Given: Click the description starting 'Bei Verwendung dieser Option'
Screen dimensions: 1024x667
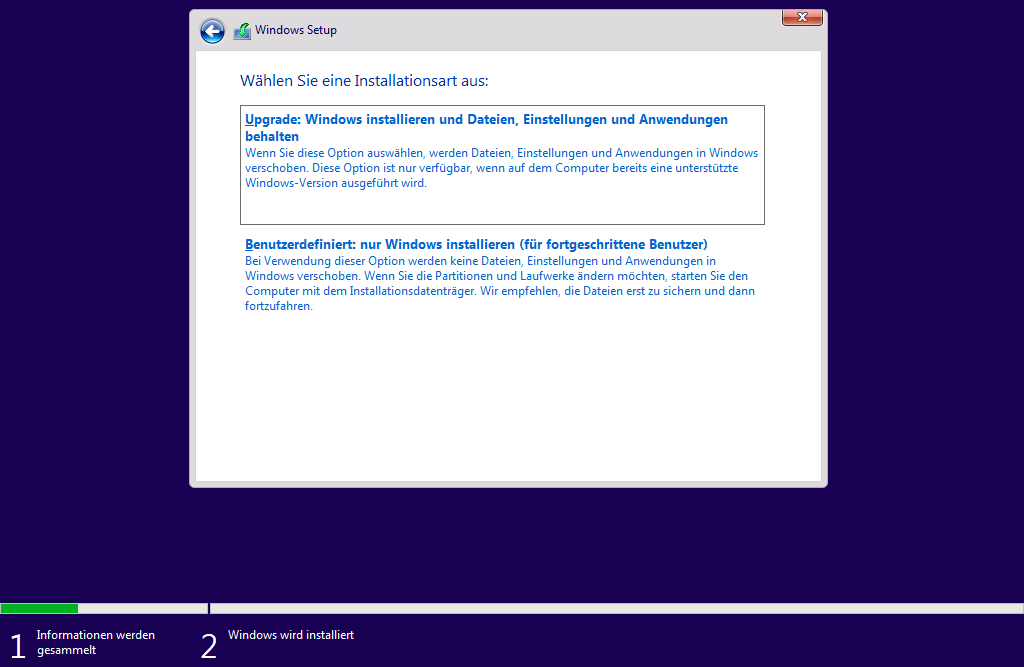Looking at the screenshot, I should point(500,284).
